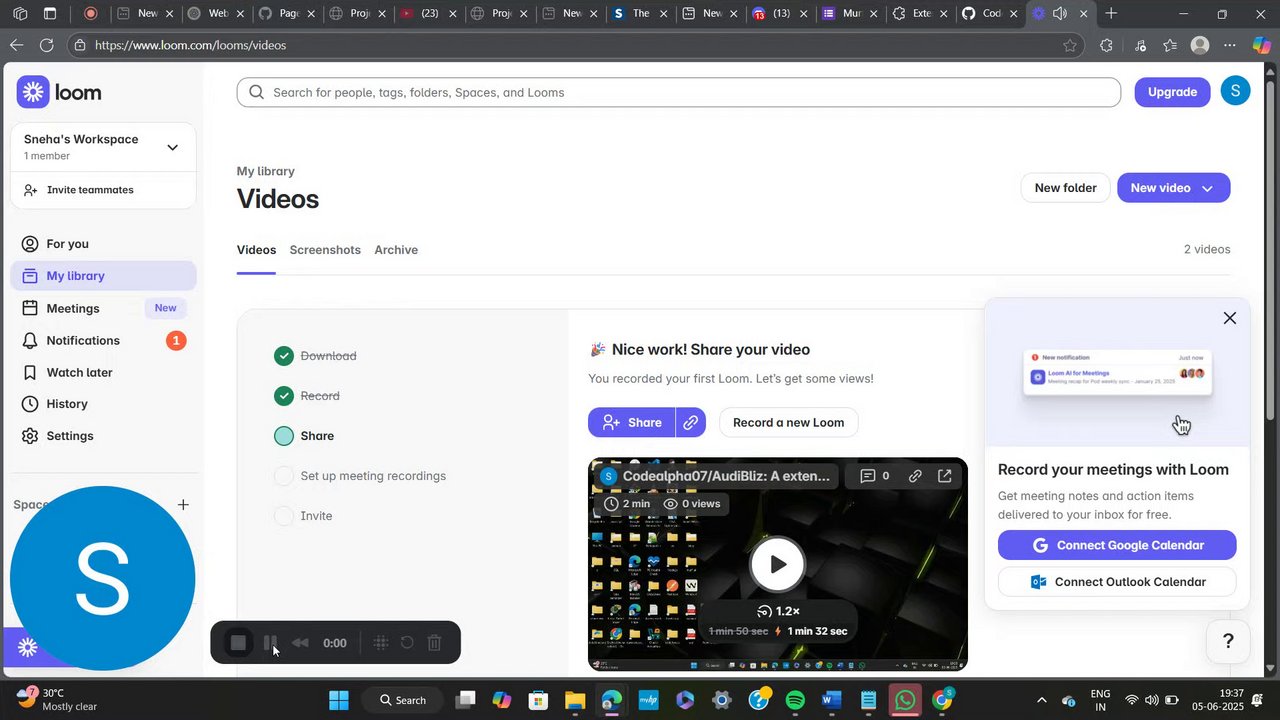
Task: Click the restart recording icon
Action: click(407, 643)
